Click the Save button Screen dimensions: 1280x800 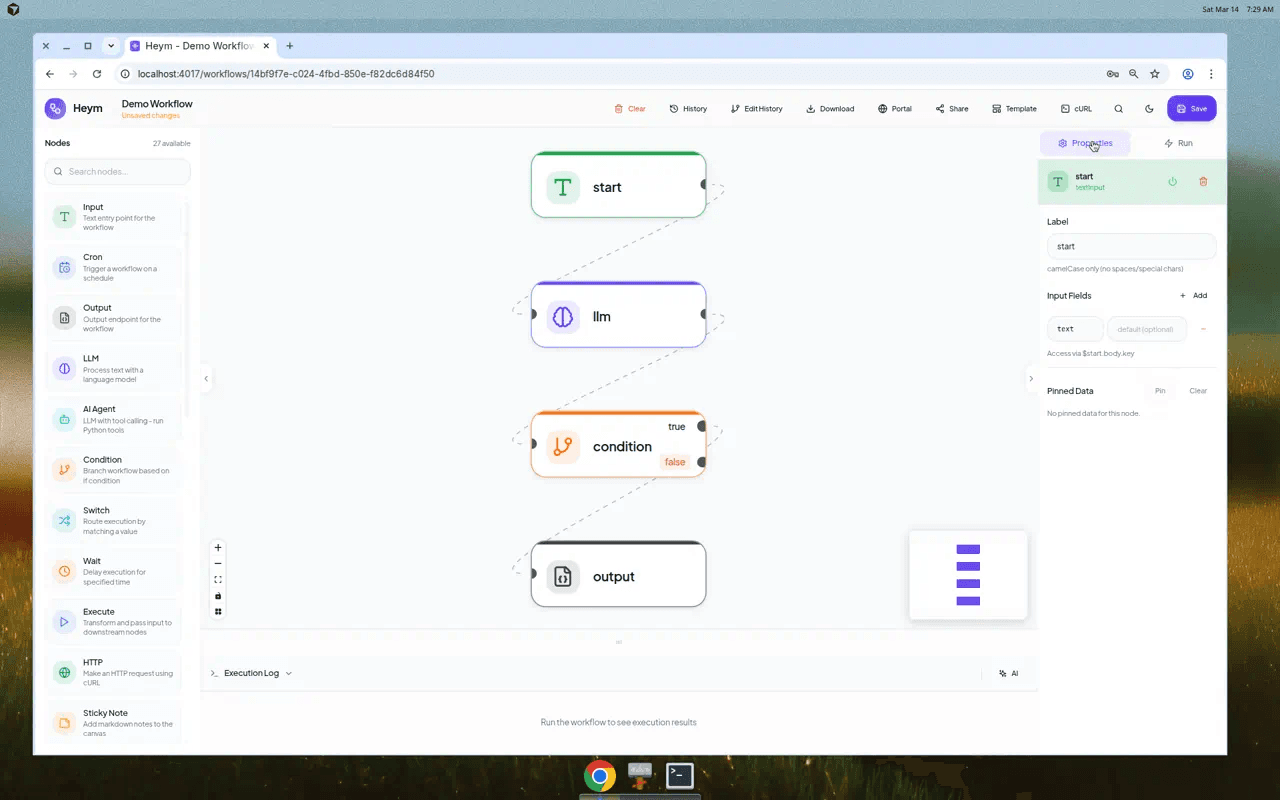click(x=1191, y=108)
